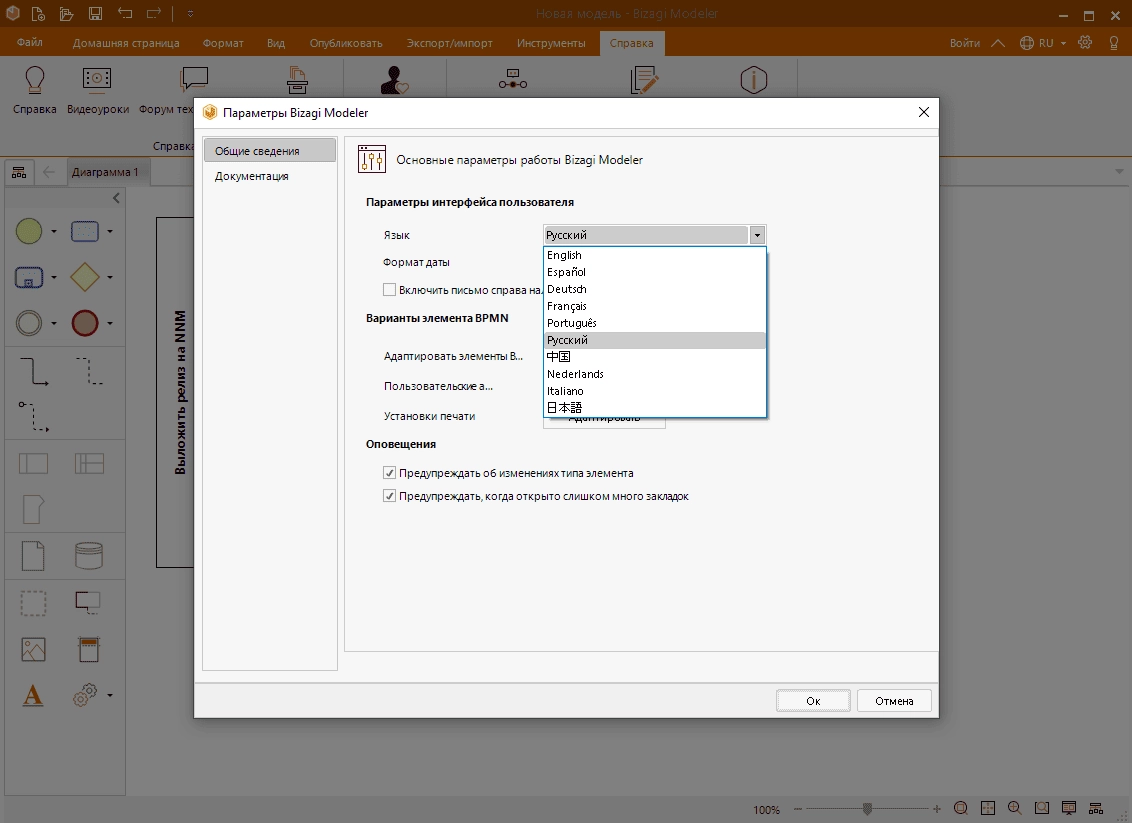Expand the Task variants arrow

(x=110, y=231)
